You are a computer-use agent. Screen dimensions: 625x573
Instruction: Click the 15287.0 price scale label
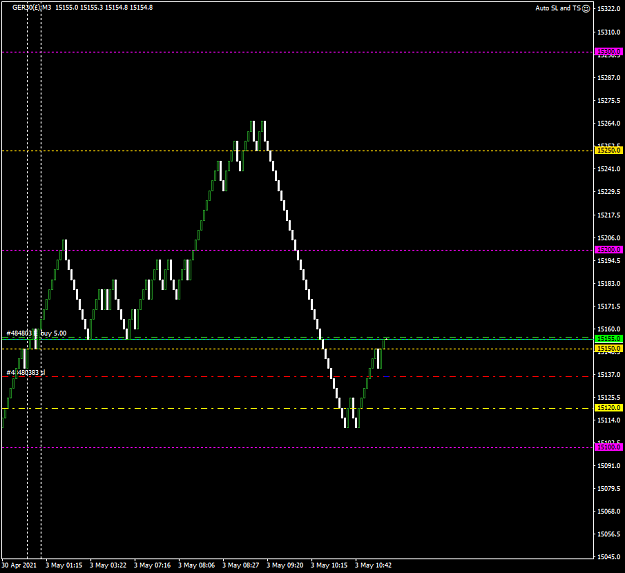(609, 78)
